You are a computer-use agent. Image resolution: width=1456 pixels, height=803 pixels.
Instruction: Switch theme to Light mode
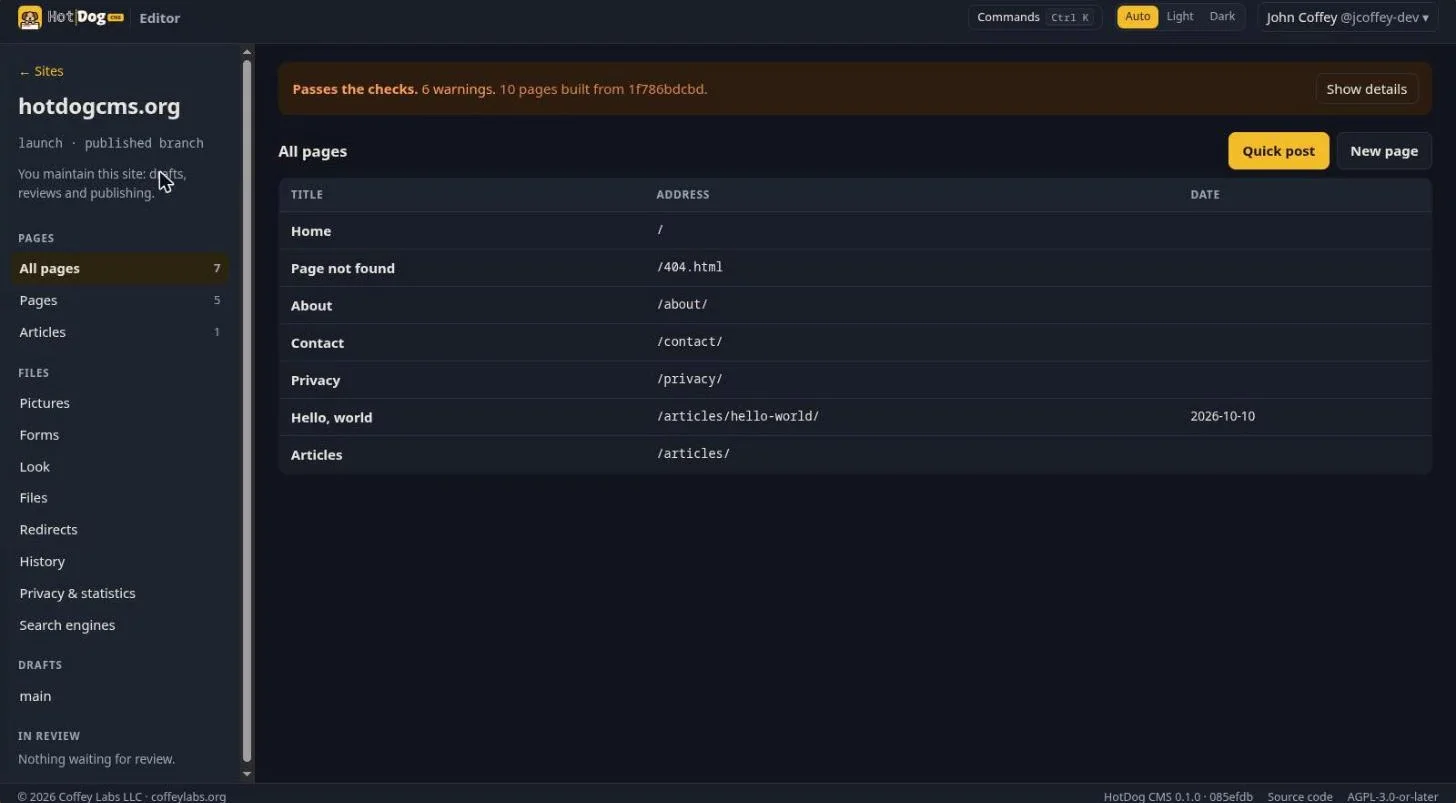pyautogui.click(x=1180, y=17)
